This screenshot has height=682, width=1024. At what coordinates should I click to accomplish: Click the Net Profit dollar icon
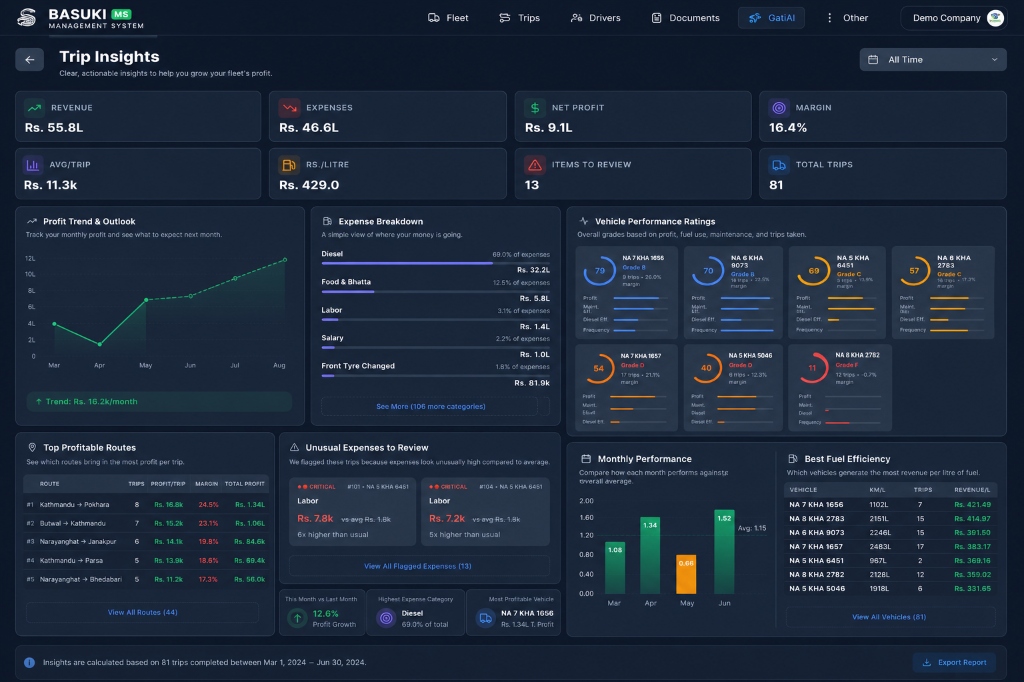coord(535,108)
